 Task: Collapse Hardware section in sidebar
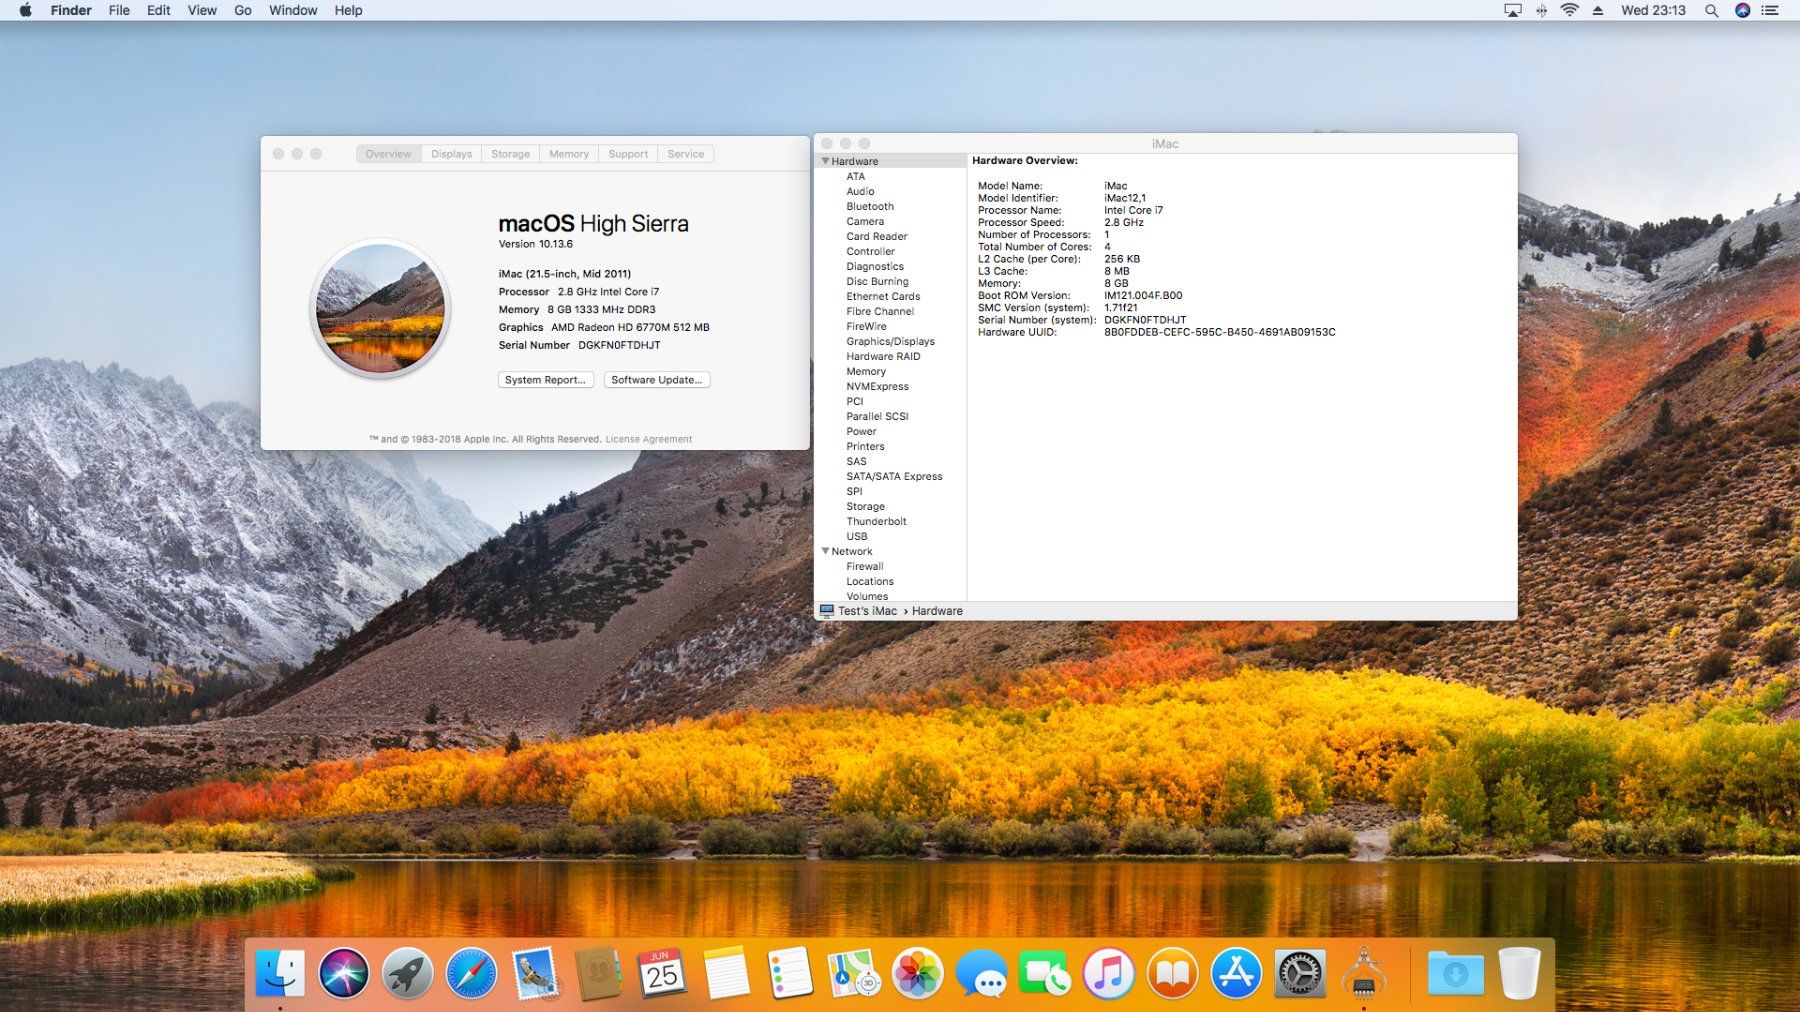tap(825, 161)
